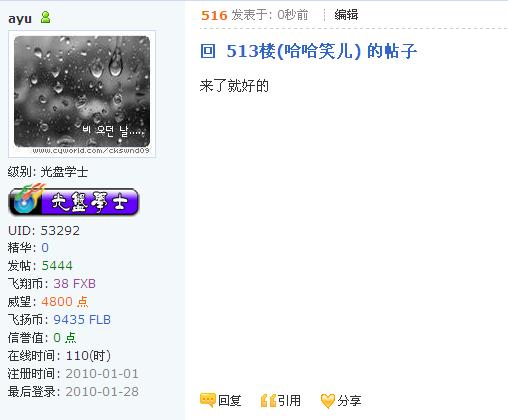
Task: Click the 分享 share button text
Action: 349,400
